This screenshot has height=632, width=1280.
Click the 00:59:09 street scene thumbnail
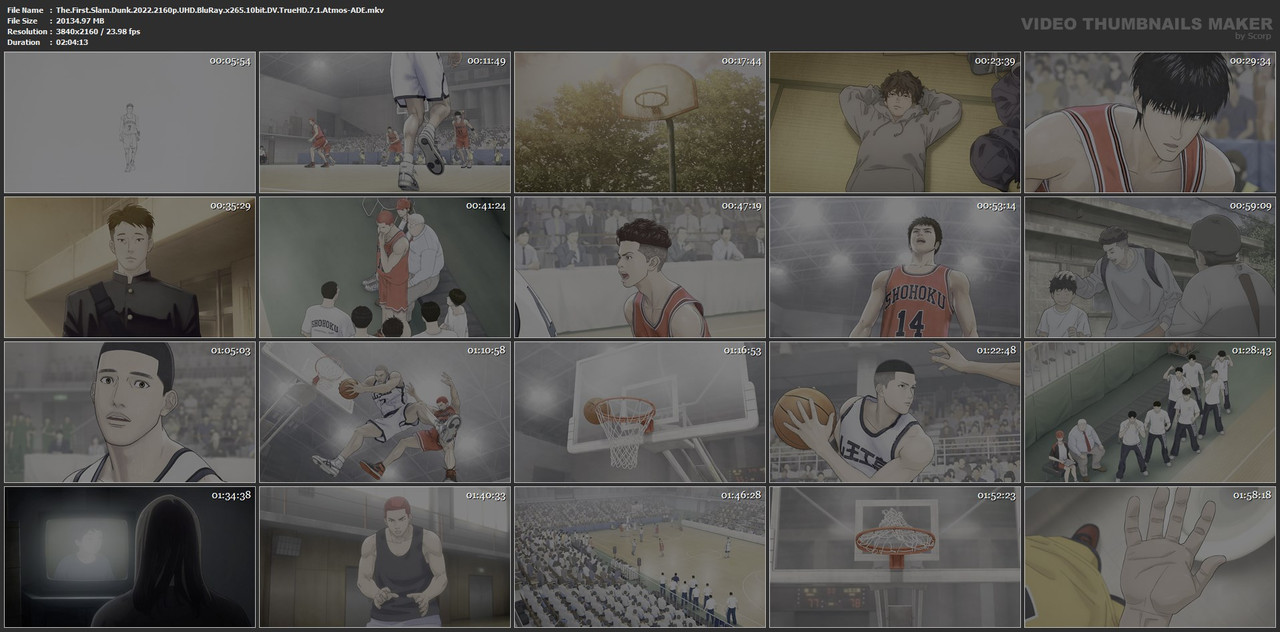point(1150,267)
